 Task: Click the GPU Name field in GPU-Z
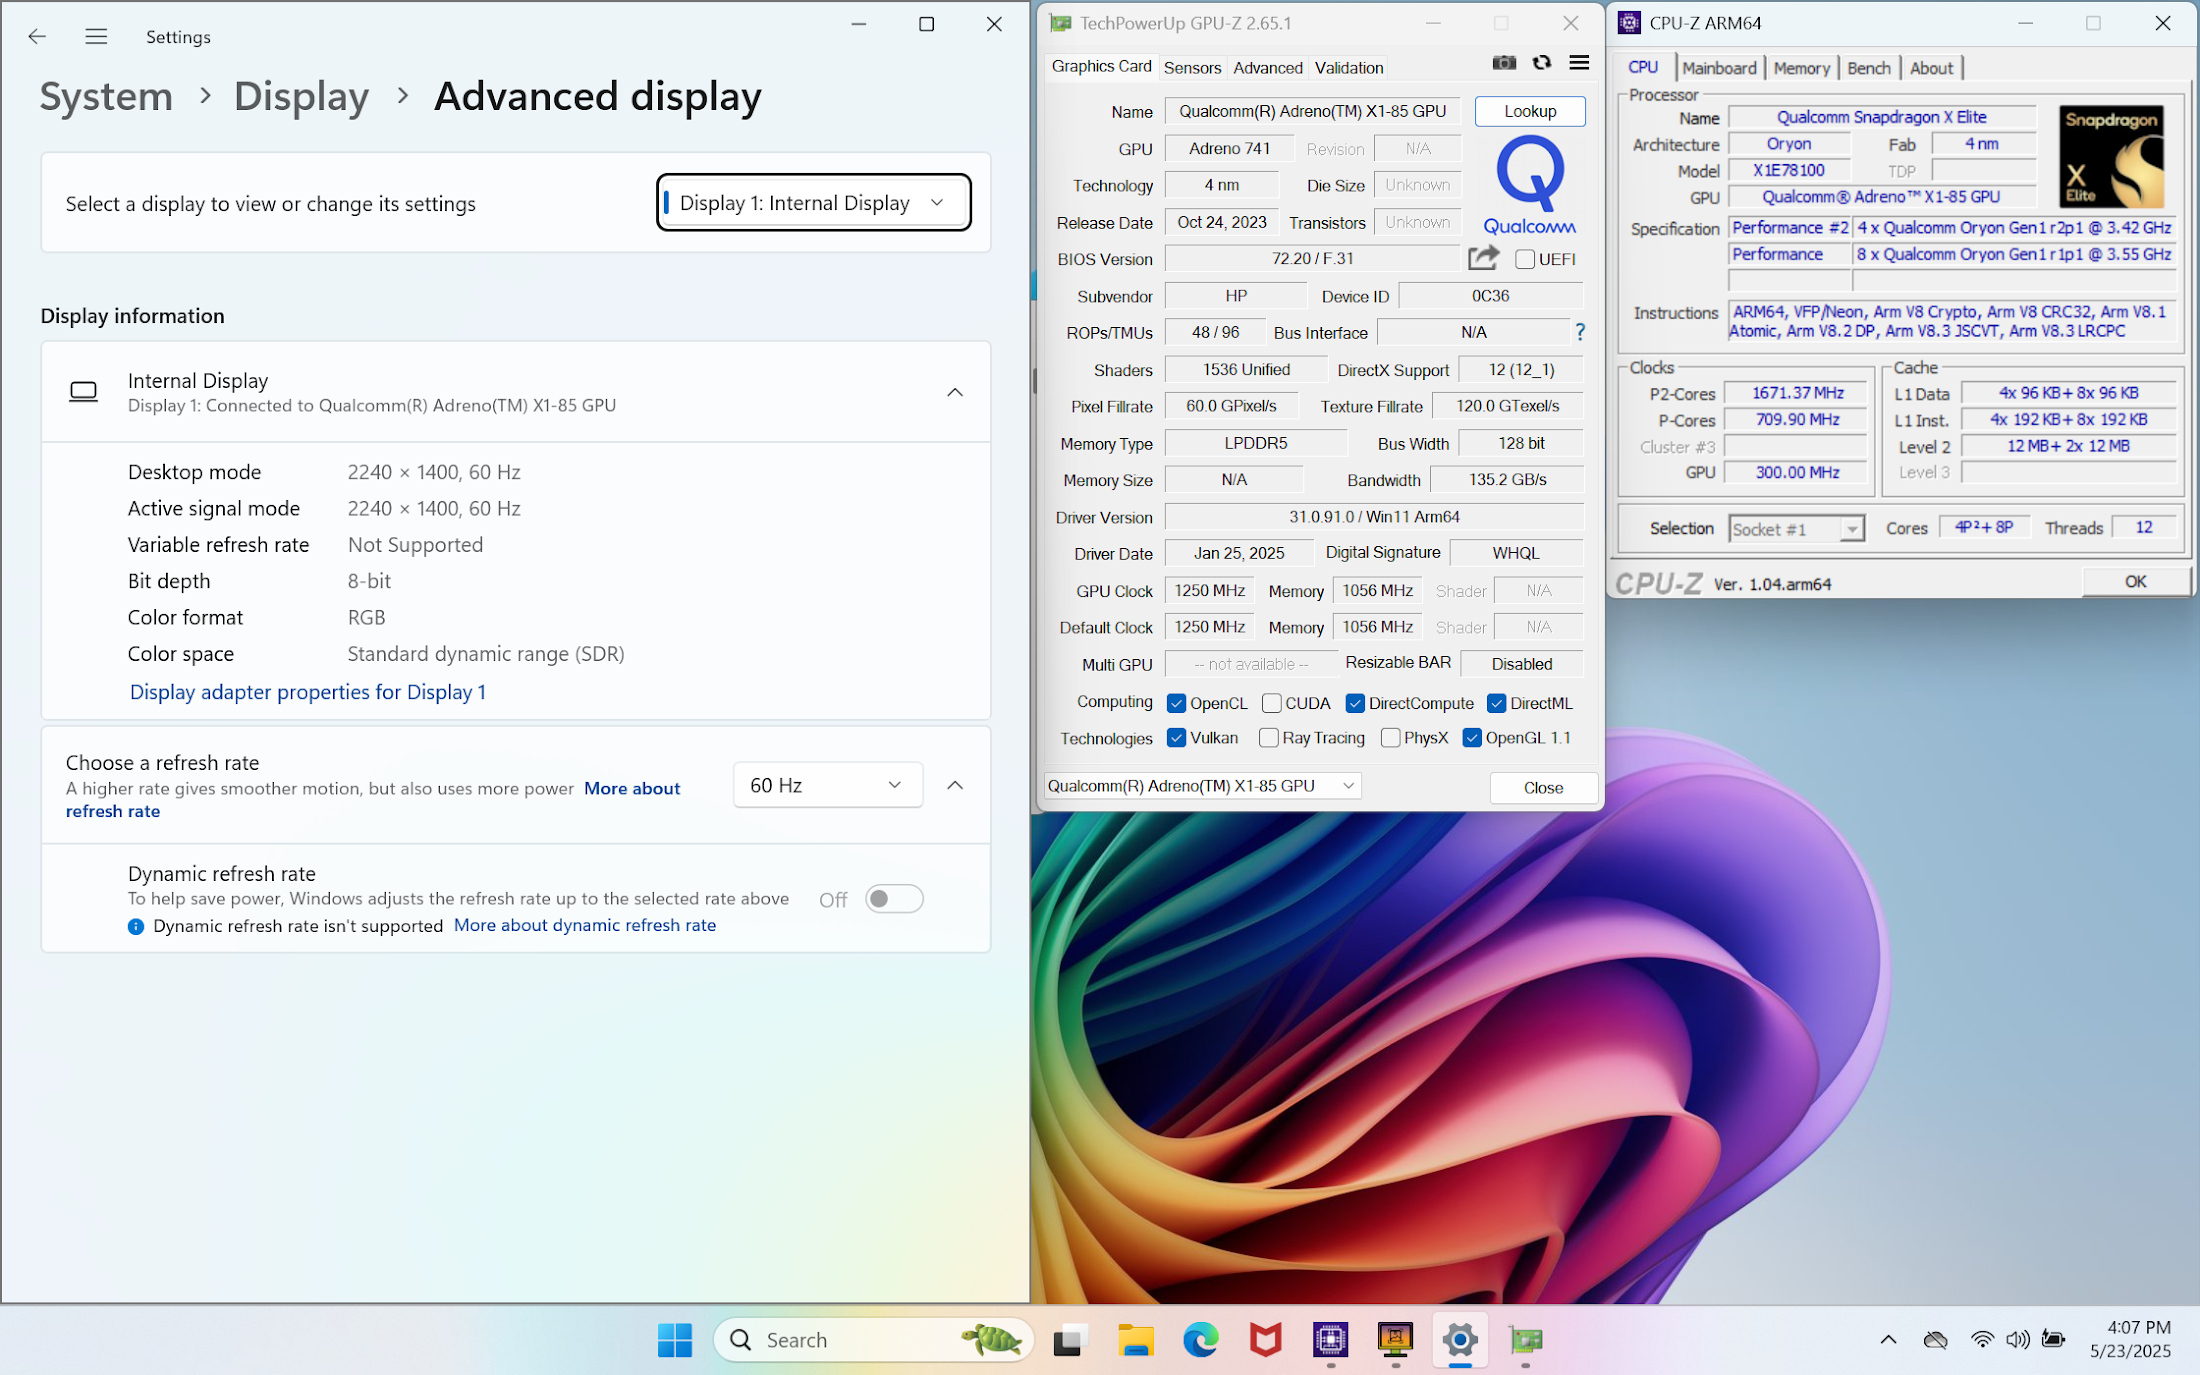[x=1312, y=111]
